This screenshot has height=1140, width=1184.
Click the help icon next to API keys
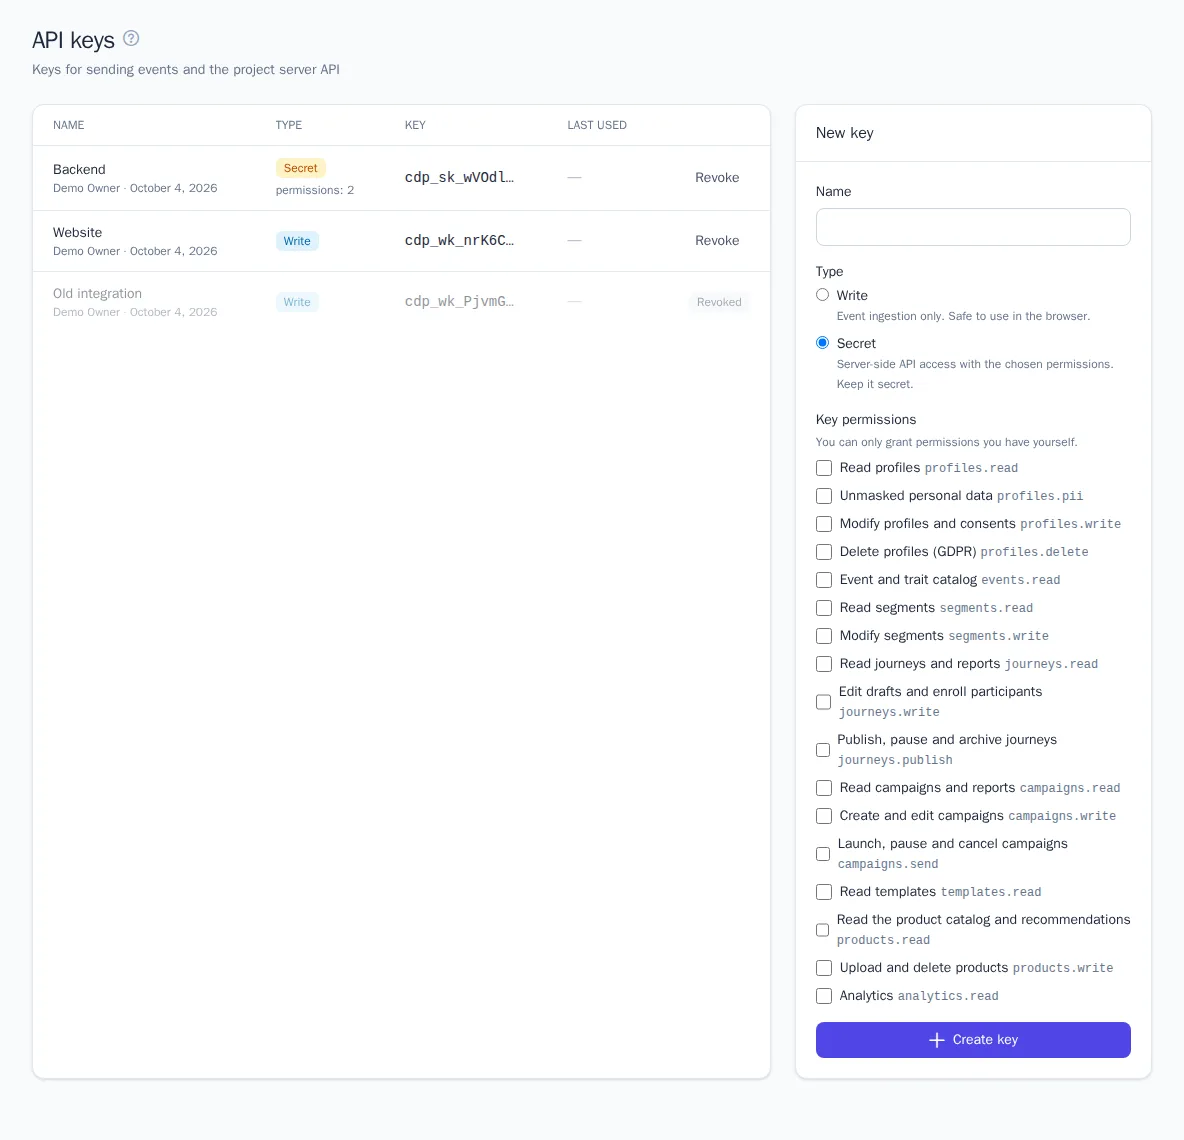pos(131,39)
